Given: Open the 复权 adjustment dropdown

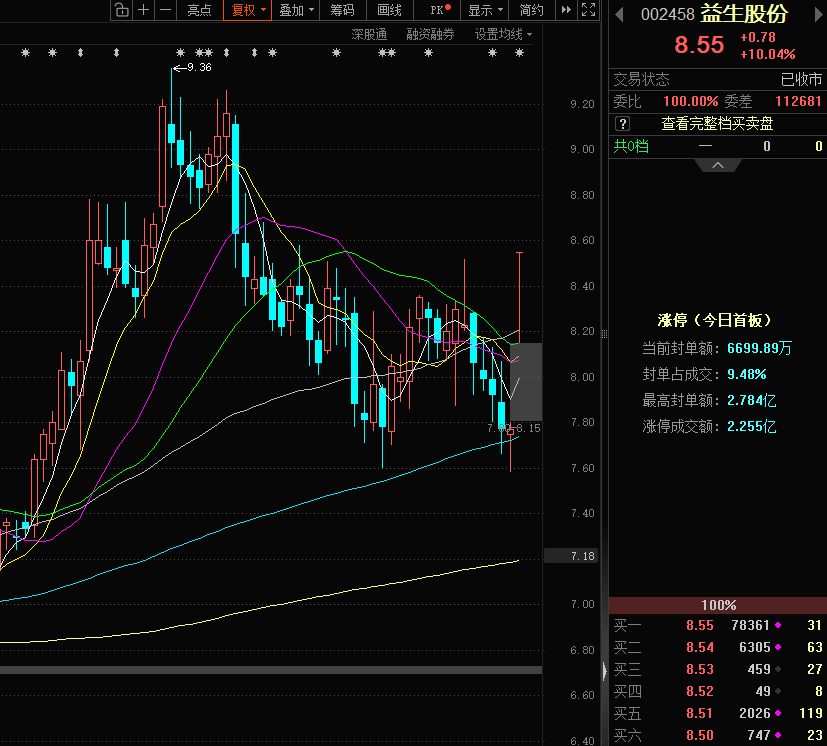Looking at the screenshot, I should [x=247, y=10].
